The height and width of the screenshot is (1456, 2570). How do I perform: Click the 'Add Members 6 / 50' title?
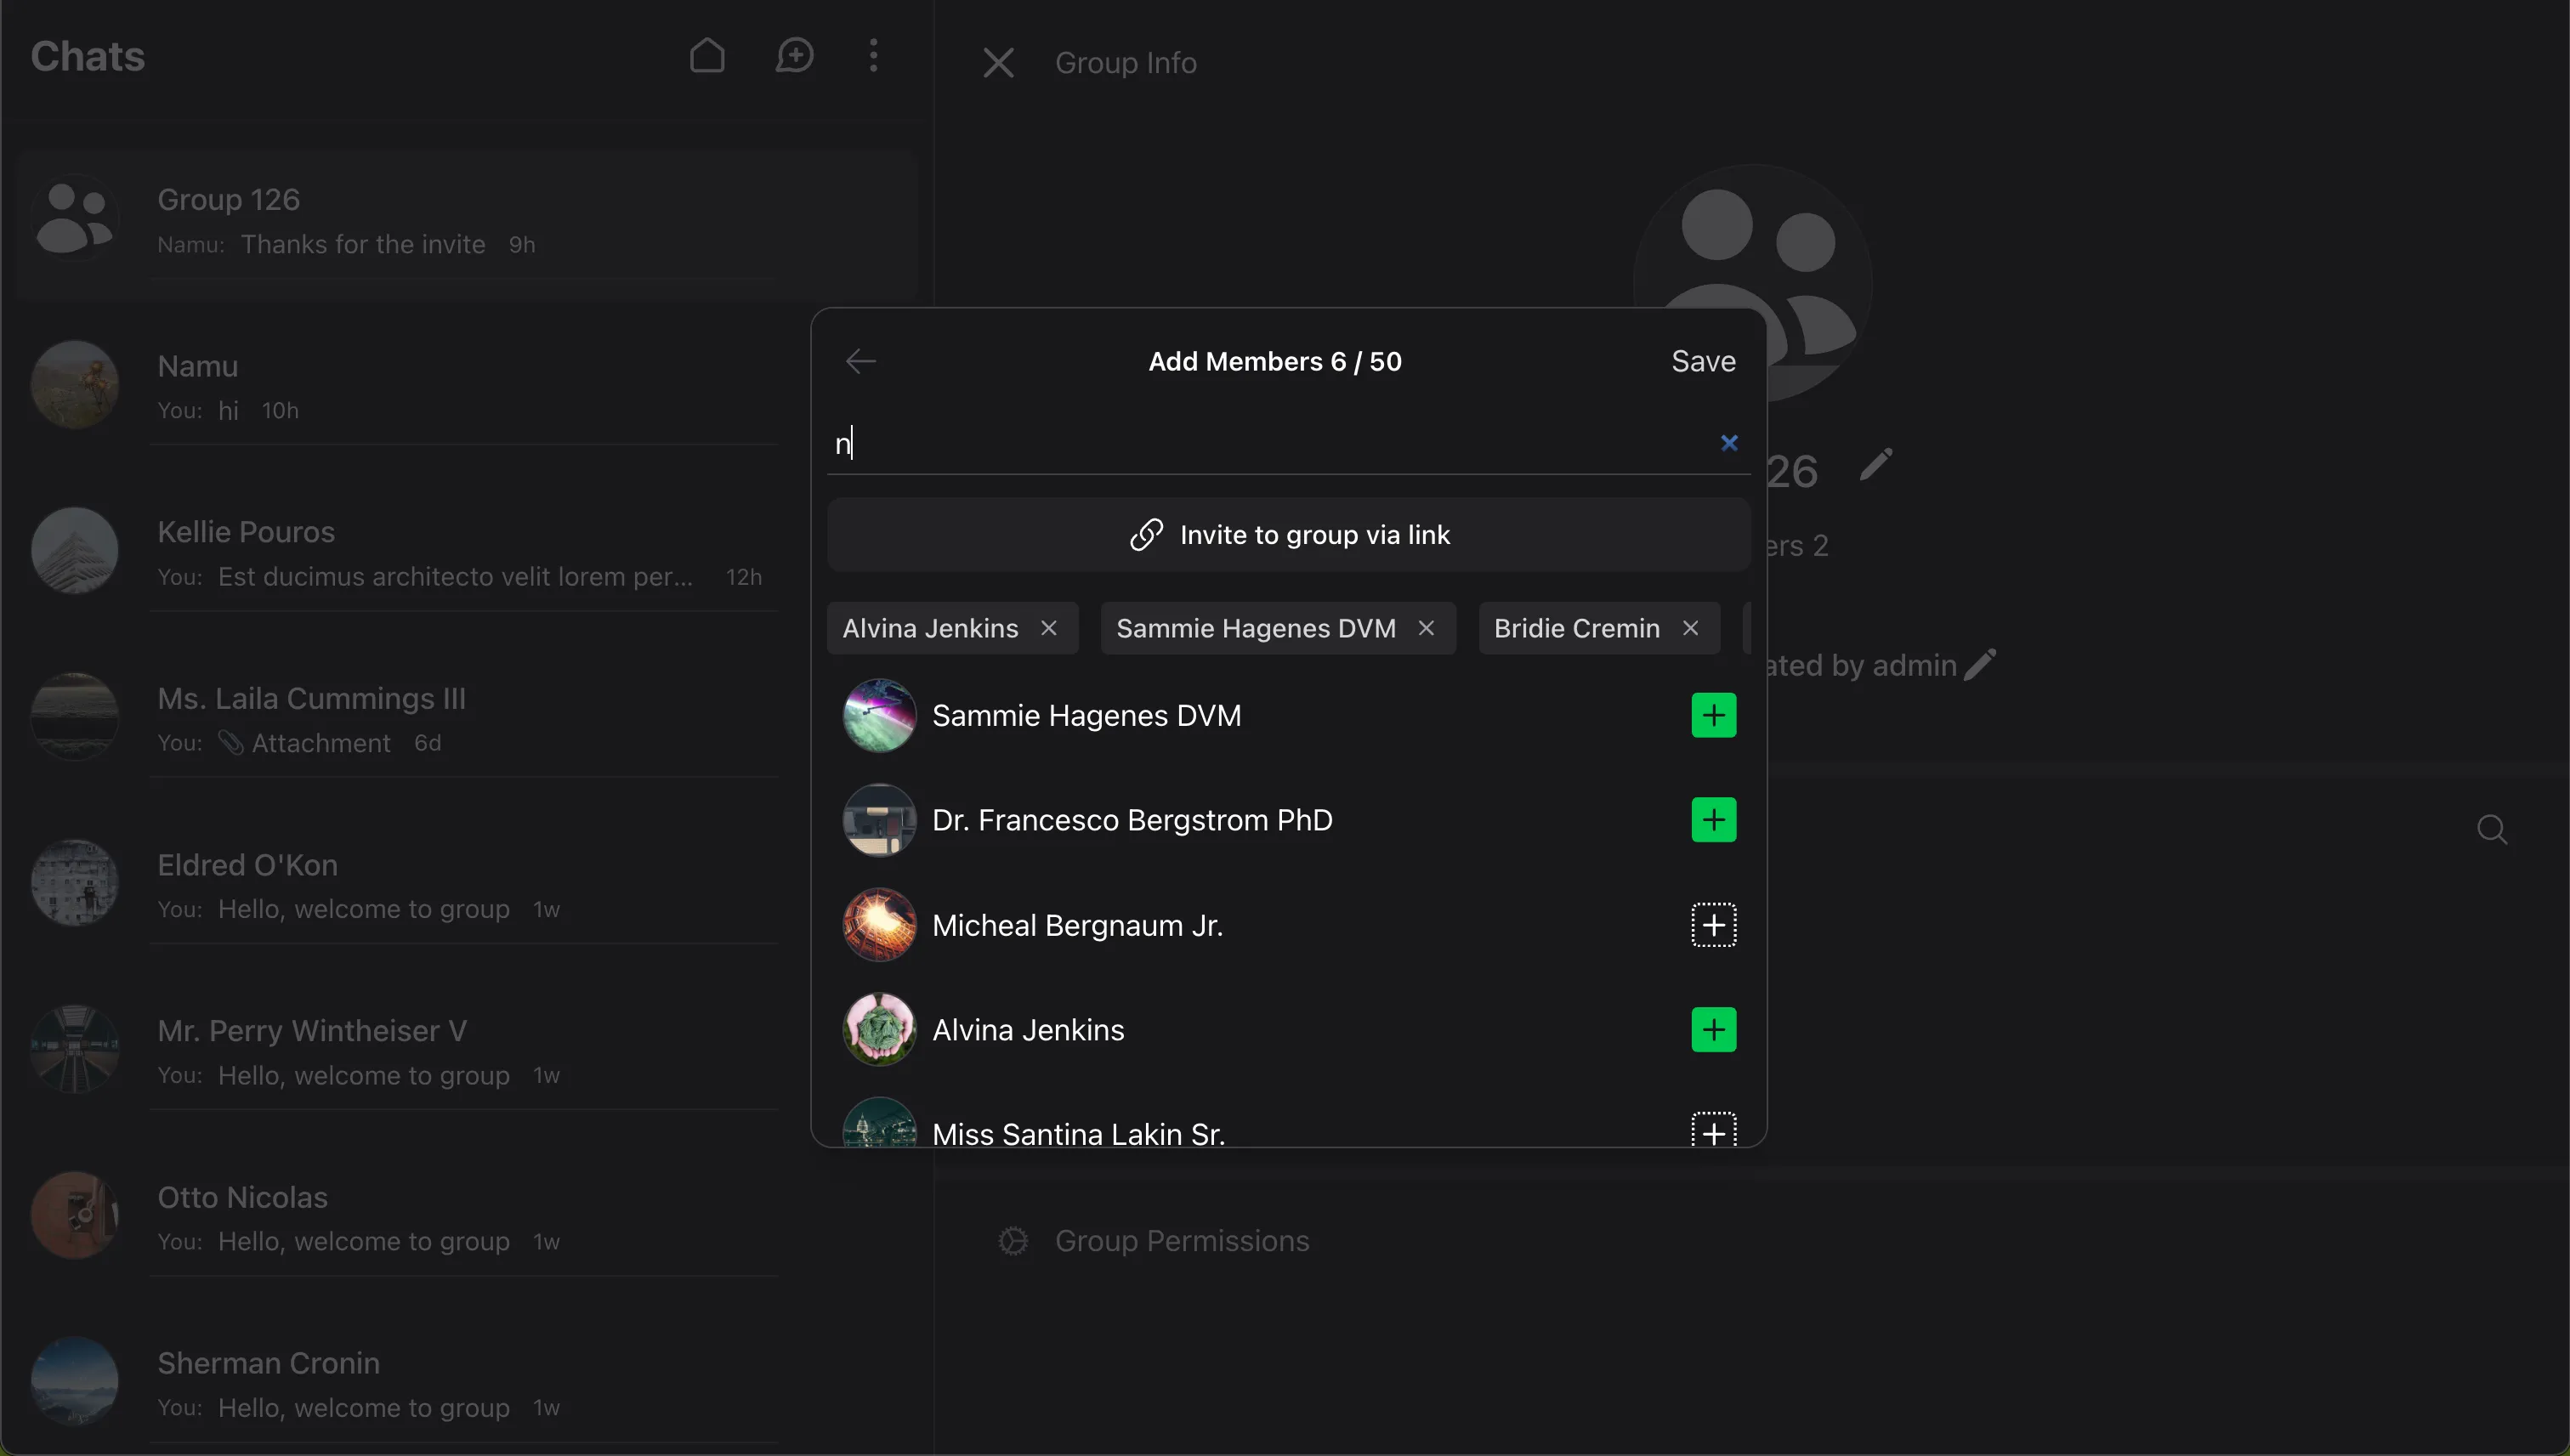pyautogui.click(x=1274, y=361)
